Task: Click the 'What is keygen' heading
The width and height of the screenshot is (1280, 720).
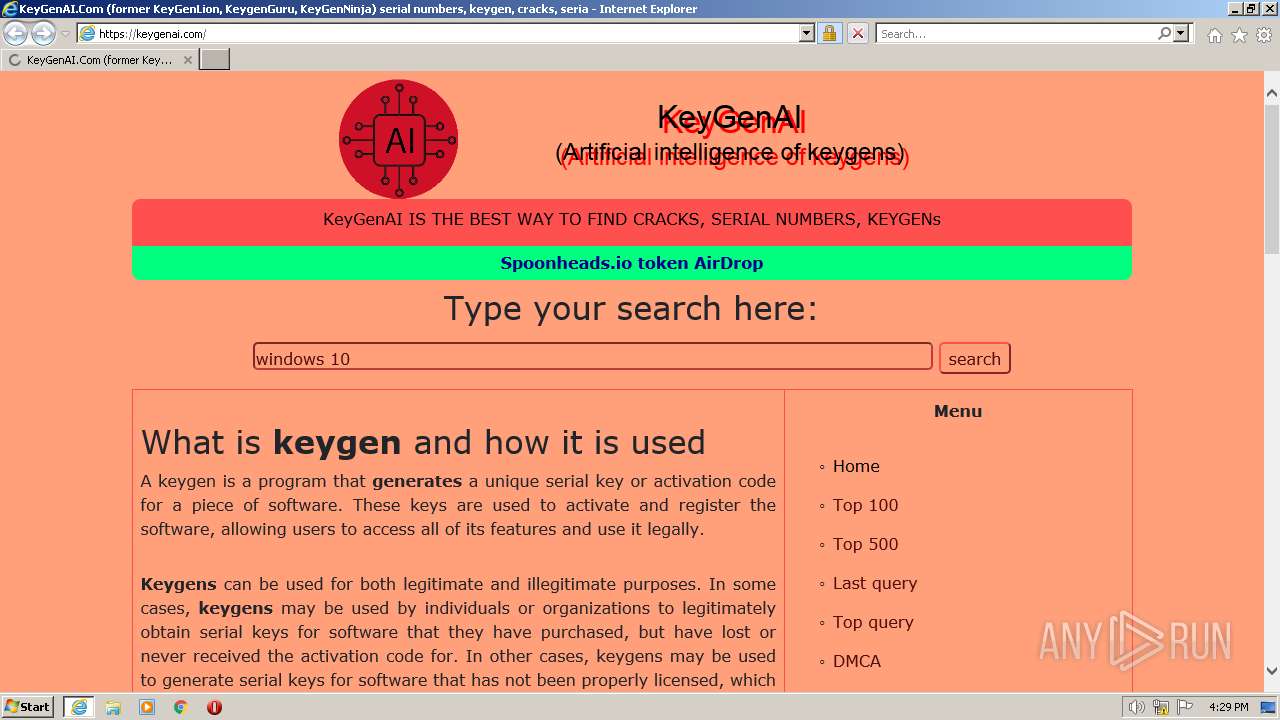Action: click(x=423, y=442)
